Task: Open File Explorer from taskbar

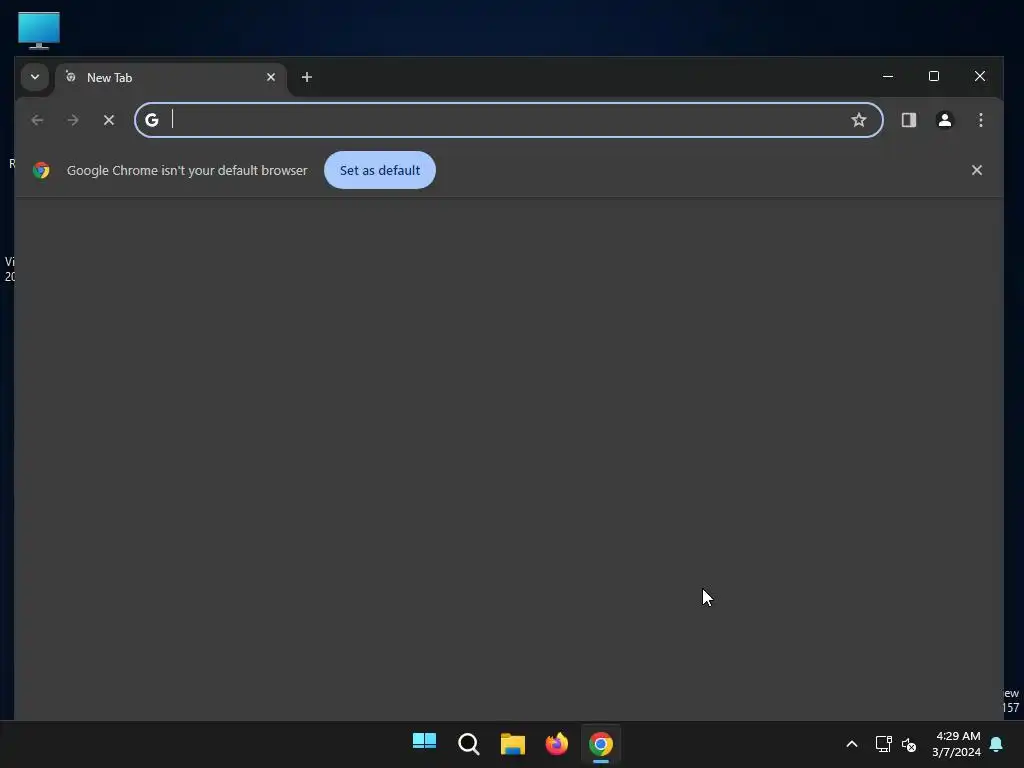Action: click(513, 744)
